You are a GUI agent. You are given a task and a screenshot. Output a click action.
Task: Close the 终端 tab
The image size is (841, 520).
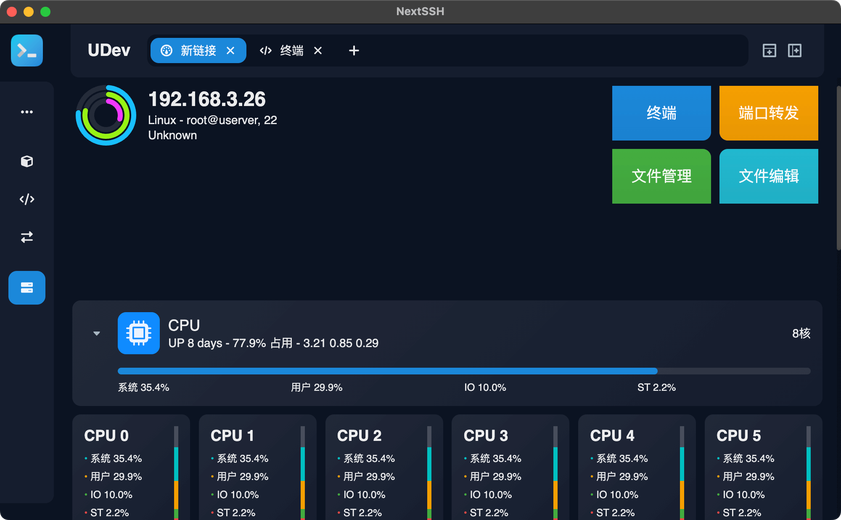point(318,50)
